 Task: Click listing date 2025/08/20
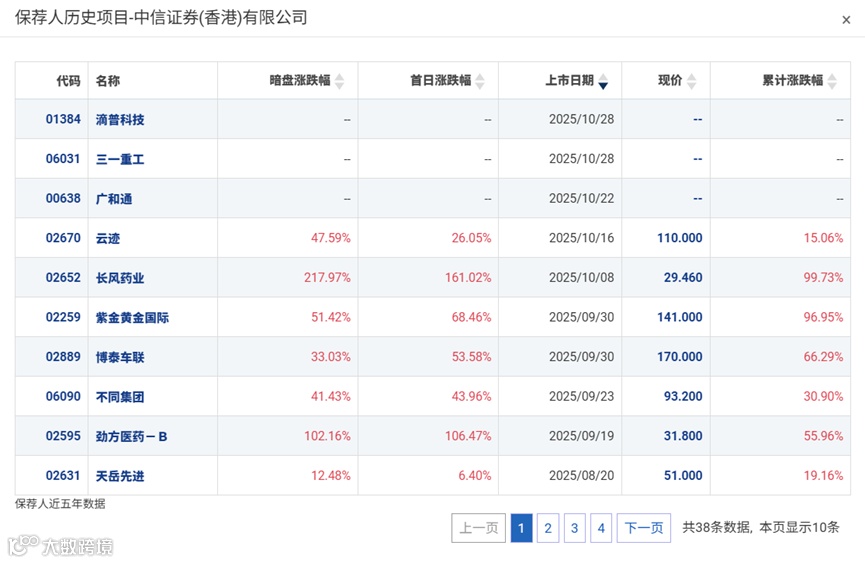(x=581, y=476)
